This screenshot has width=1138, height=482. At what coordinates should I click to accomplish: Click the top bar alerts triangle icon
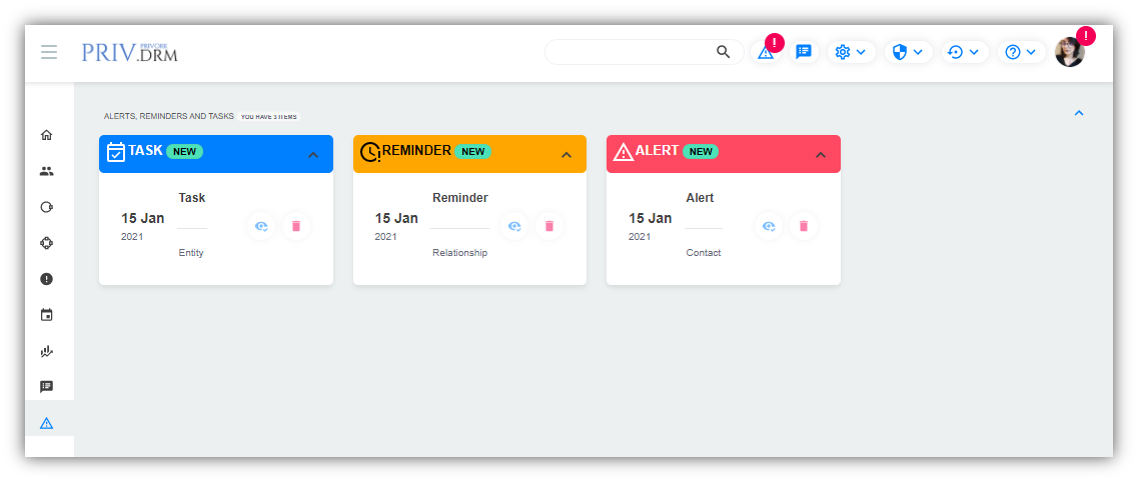tap(765, 52)
